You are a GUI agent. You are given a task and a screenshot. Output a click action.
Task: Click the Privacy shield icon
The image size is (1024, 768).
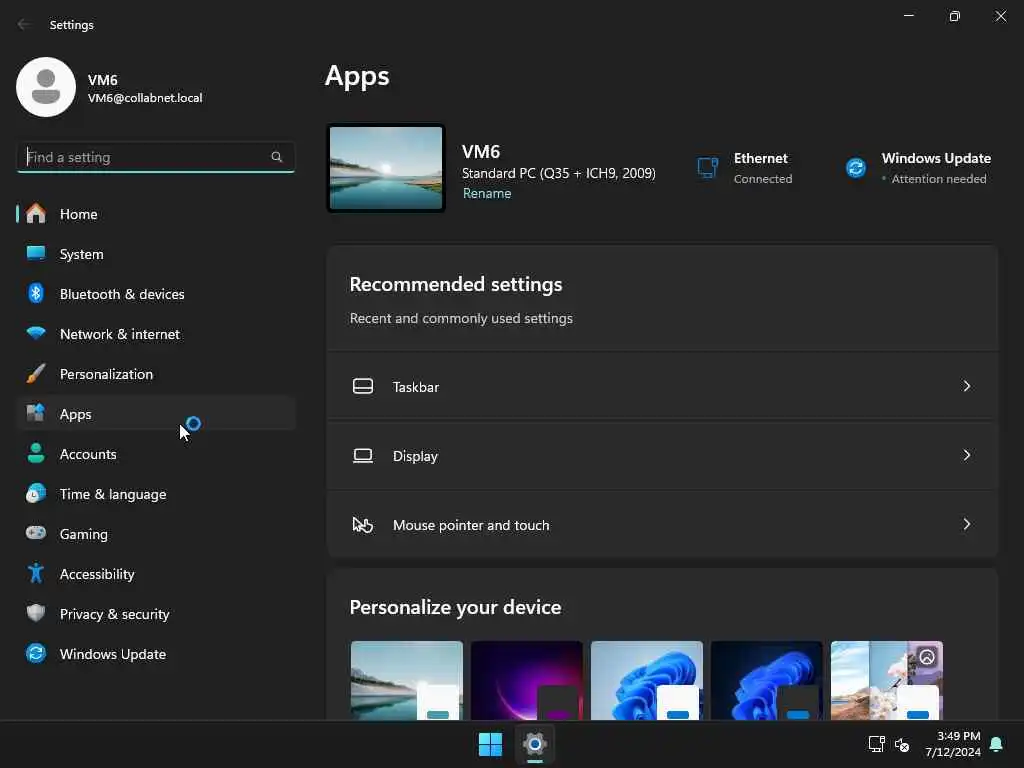36,613
